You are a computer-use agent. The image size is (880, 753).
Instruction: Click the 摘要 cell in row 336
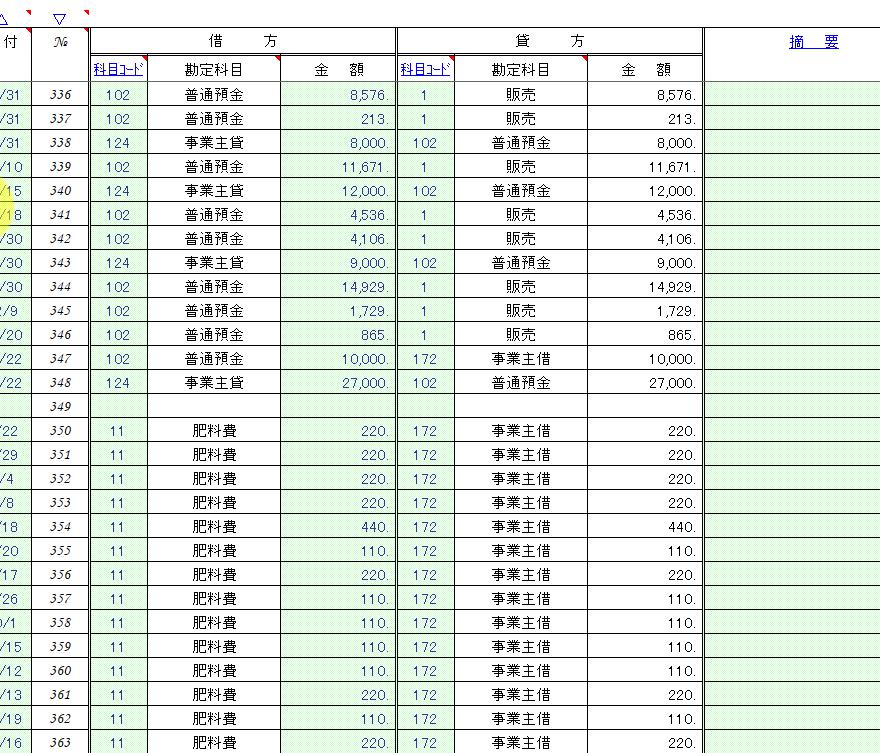pos(792,95)
